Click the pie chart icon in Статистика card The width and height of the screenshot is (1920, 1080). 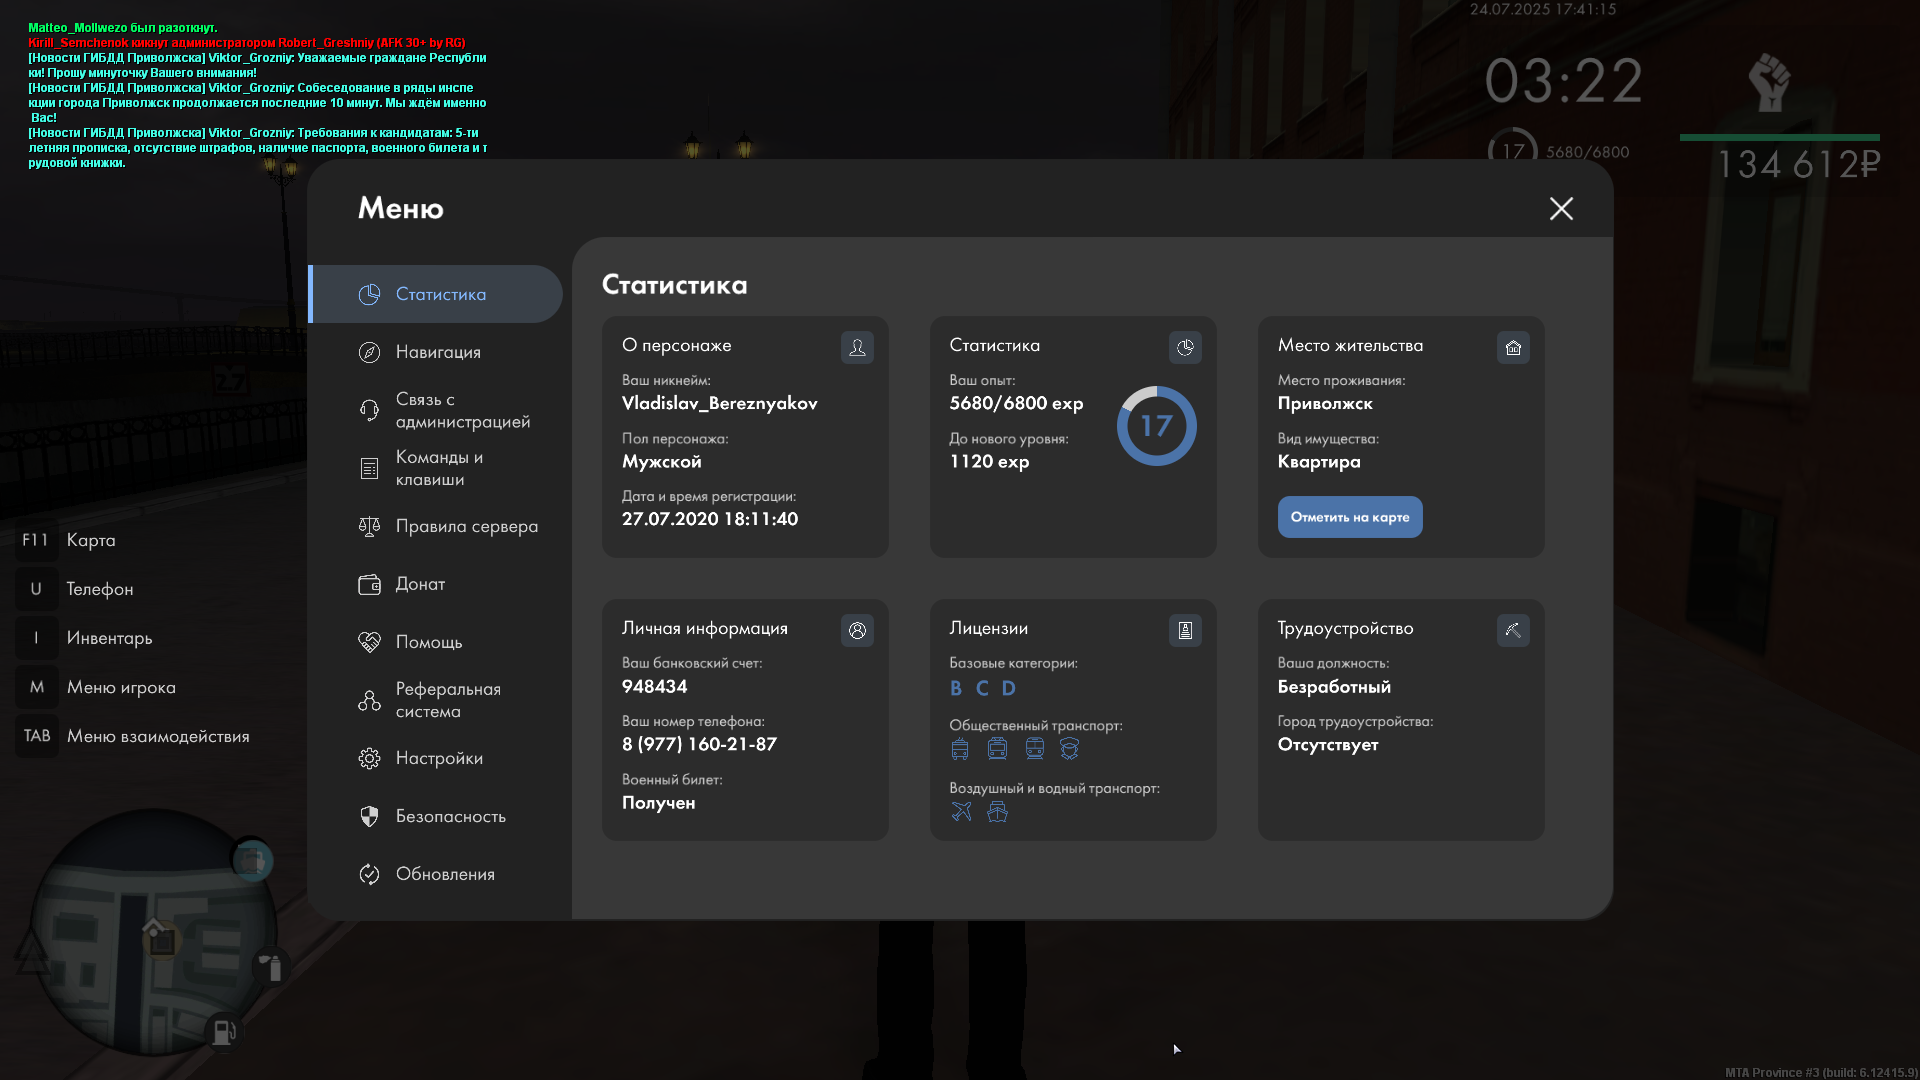click(x=1185, y=347)
